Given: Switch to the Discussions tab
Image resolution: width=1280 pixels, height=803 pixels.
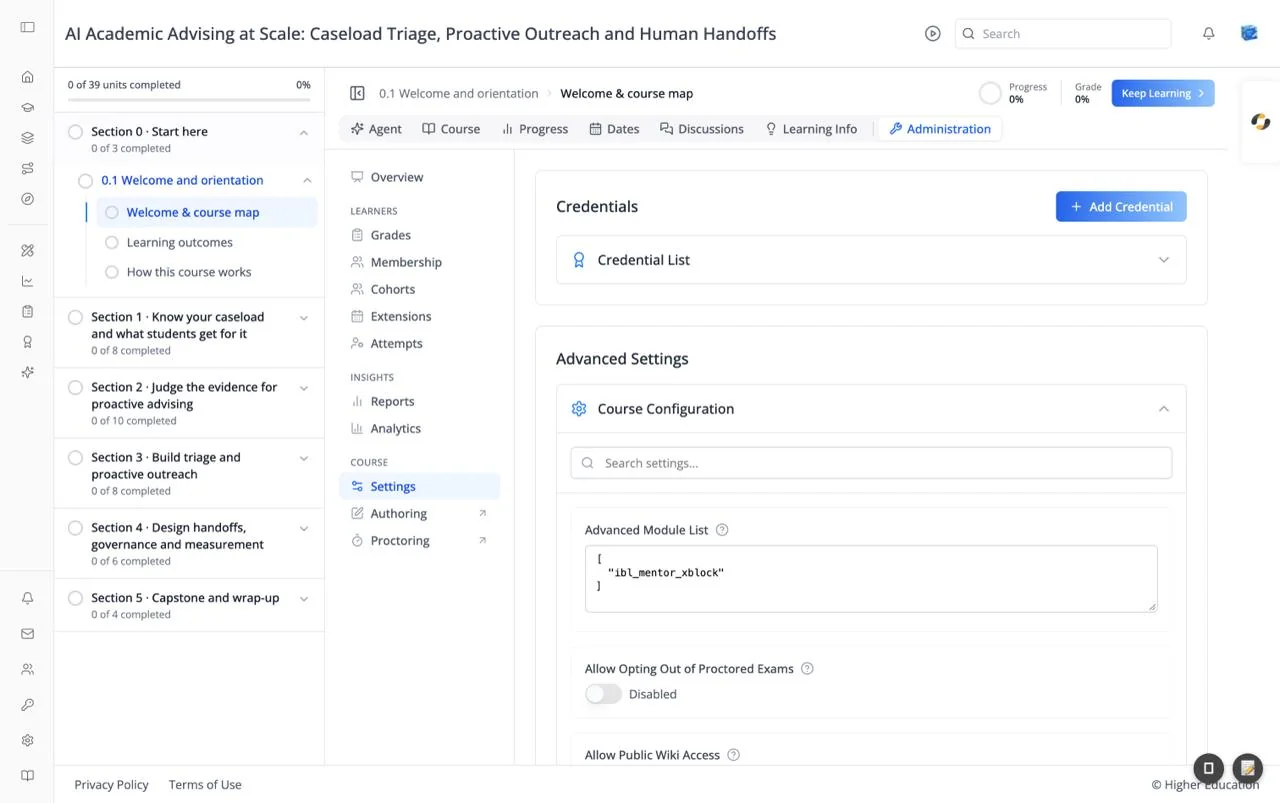Looking at the screenshot, I should tap(701, 129).
